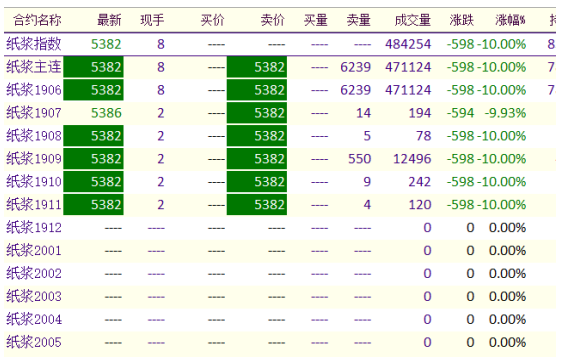The height and width of the screenshot is (363, 564).
Task: Select the 纸浆1906 contract
Action: 33,90
